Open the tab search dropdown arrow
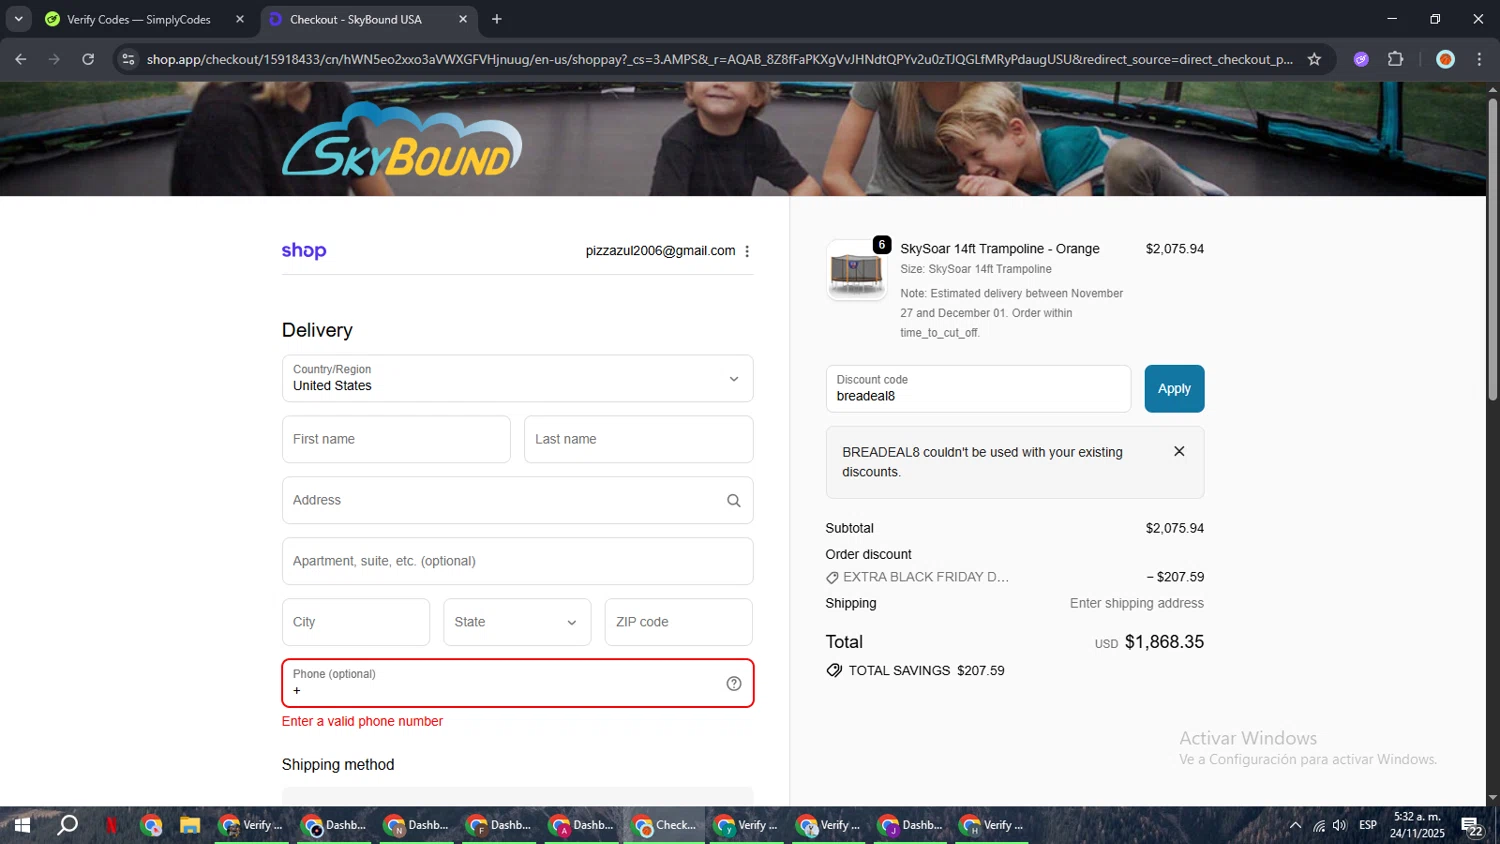The width and height of the screenshot is (1500, 844). tap(18, 19)
